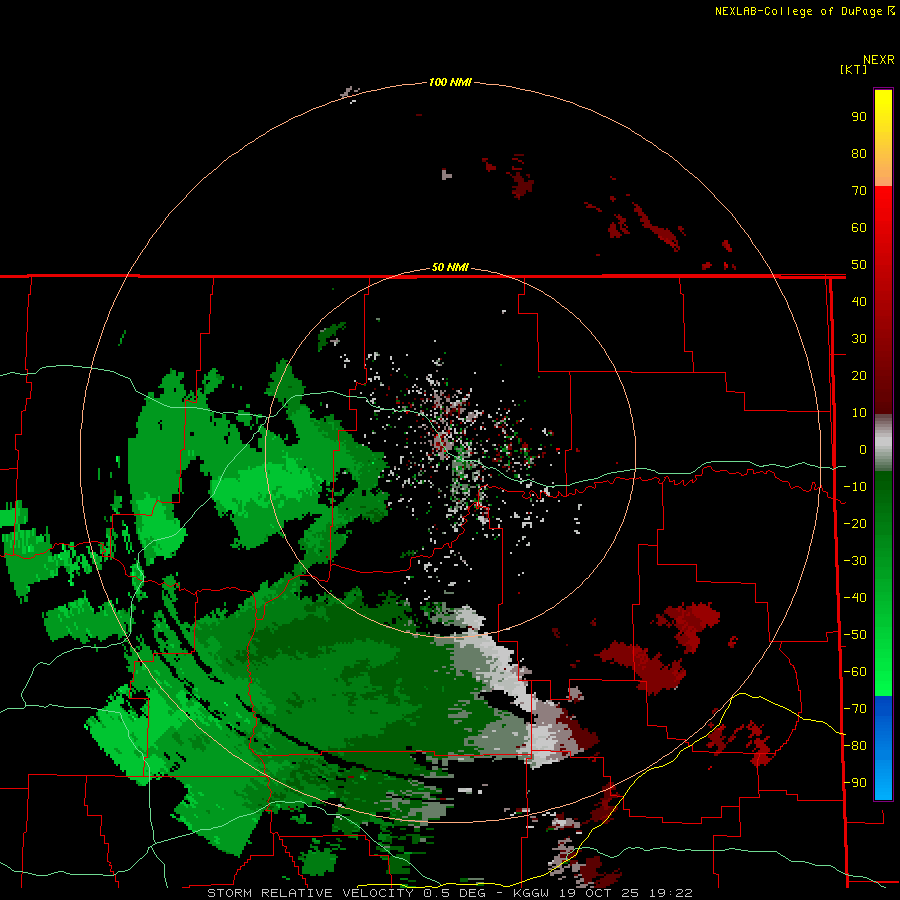The width and height of the screenshot is (900, 900).
Task: Click the 60 knot value on color scale
Action: pyautogui.click(x=859, y=227)
